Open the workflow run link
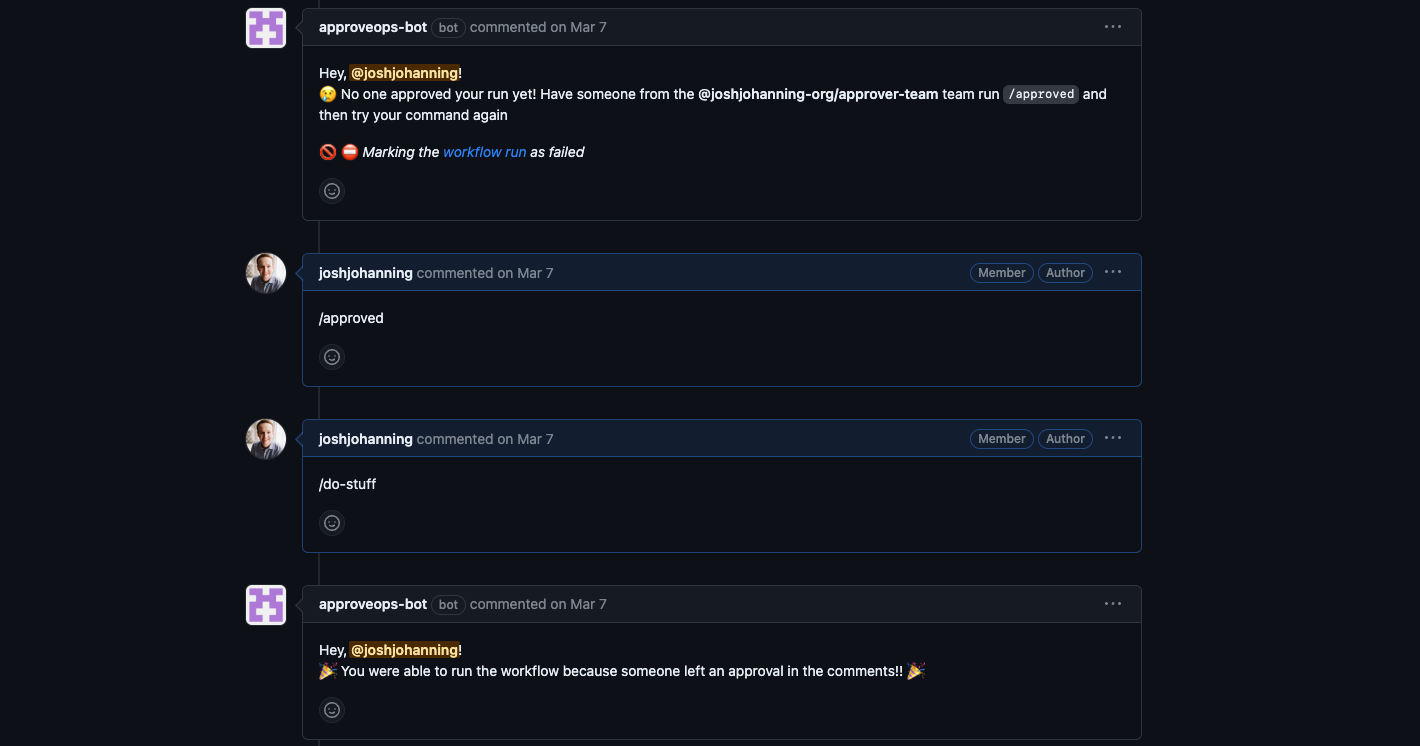Image resolution: width=1420 pixels, height=746 pixels. click(x=484, y=152)
